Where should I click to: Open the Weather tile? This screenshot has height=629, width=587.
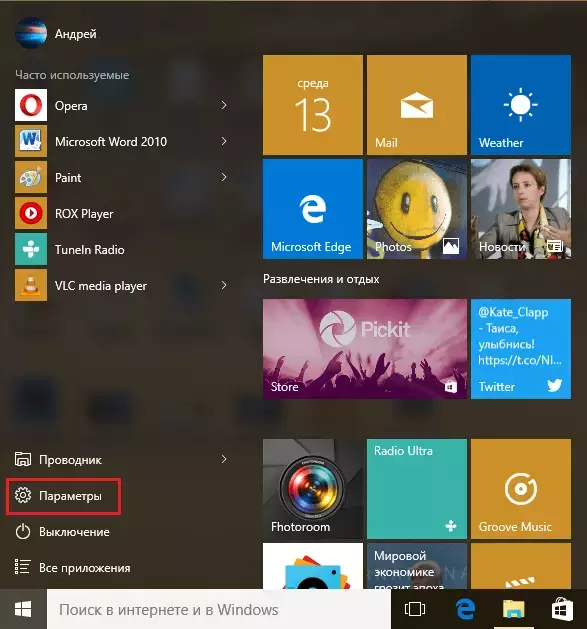pos(521,105)
